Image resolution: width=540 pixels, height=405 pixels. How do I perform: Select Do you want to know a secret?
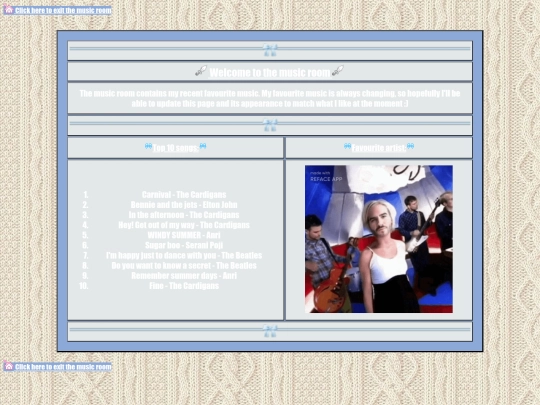[x=184, y=266]
